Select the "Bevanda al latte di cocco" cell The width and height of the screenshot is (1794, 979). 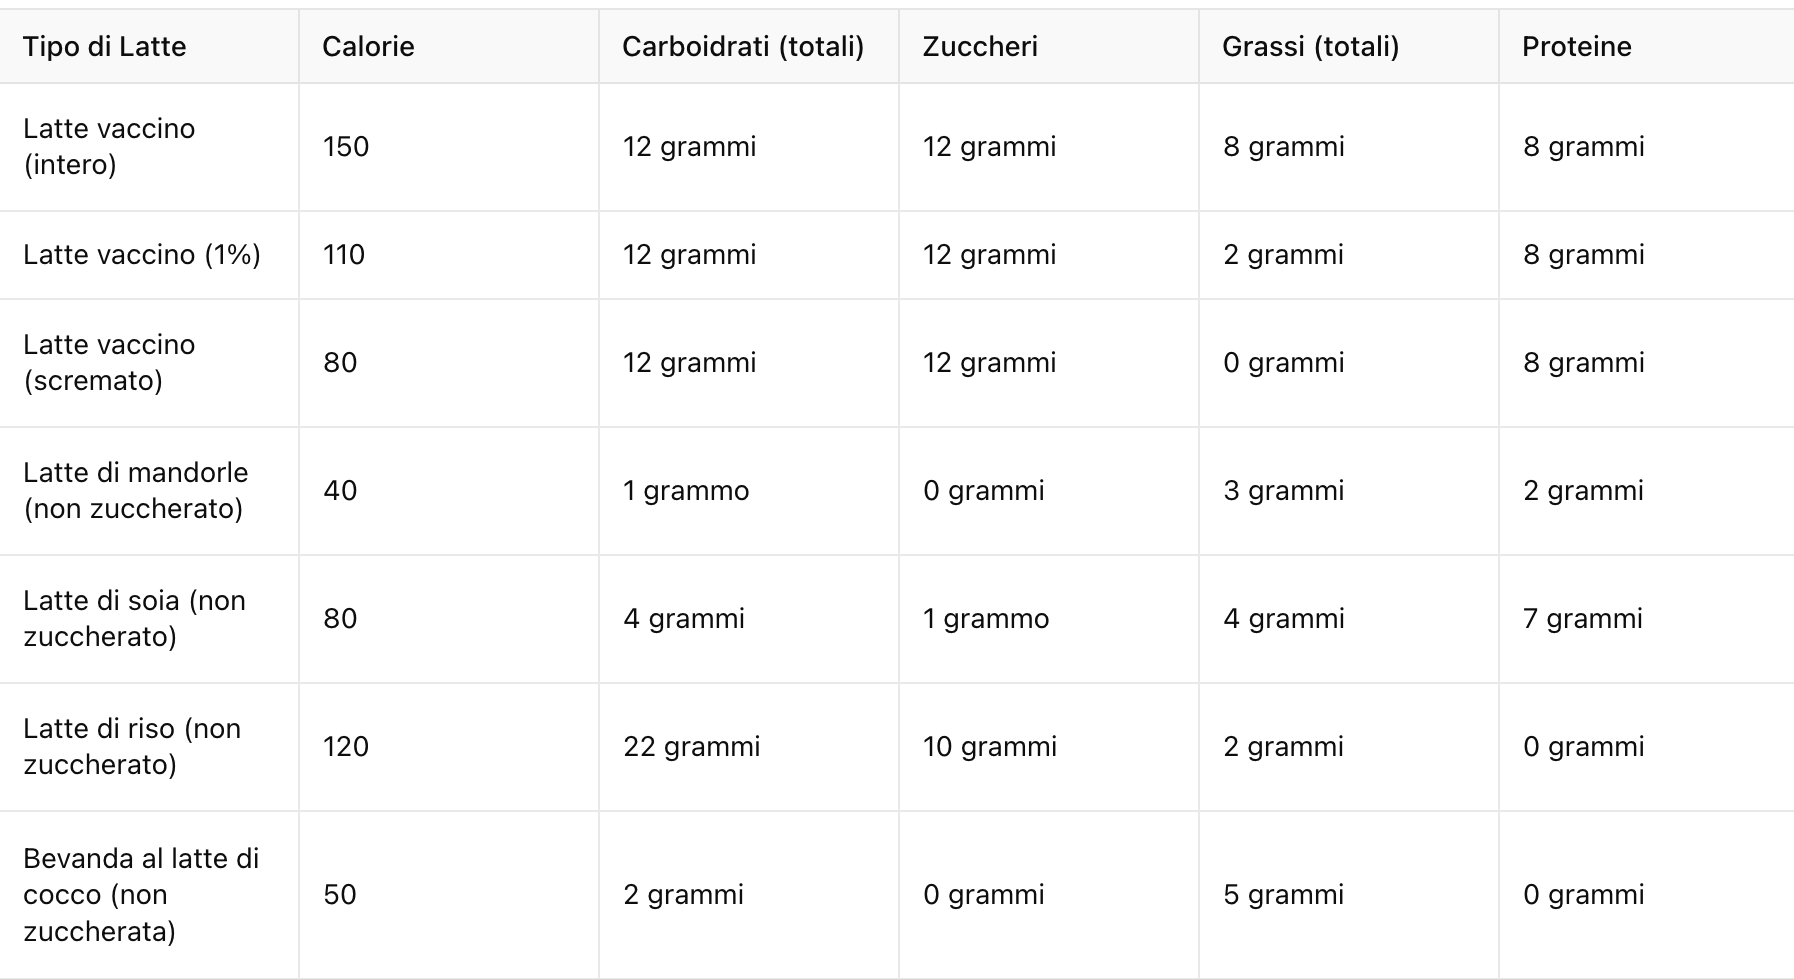[x=141, y=894]
